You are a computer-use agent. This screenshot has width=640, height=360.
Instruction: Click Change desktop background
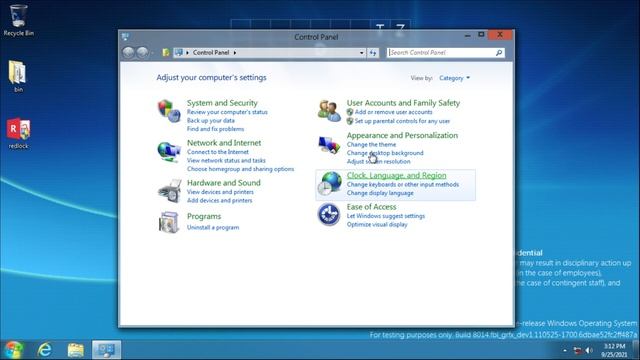pos(385,153)
